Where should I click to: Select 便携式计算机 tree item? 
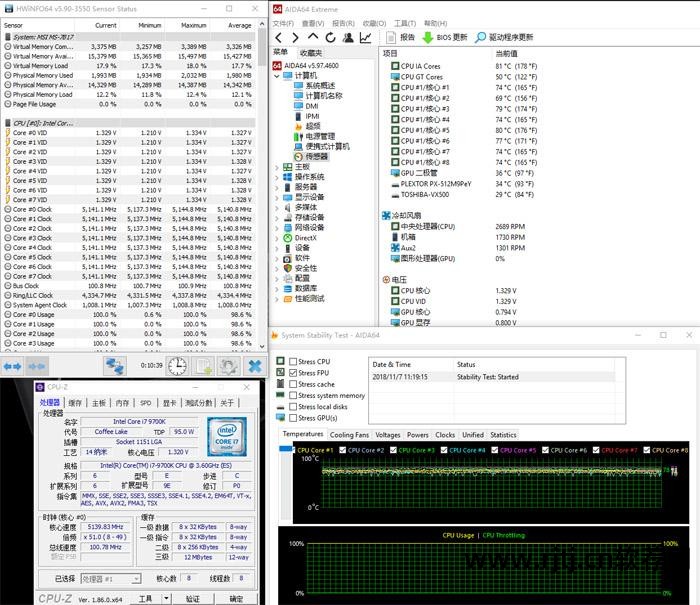pyautogui.click(x=322, y=146)
